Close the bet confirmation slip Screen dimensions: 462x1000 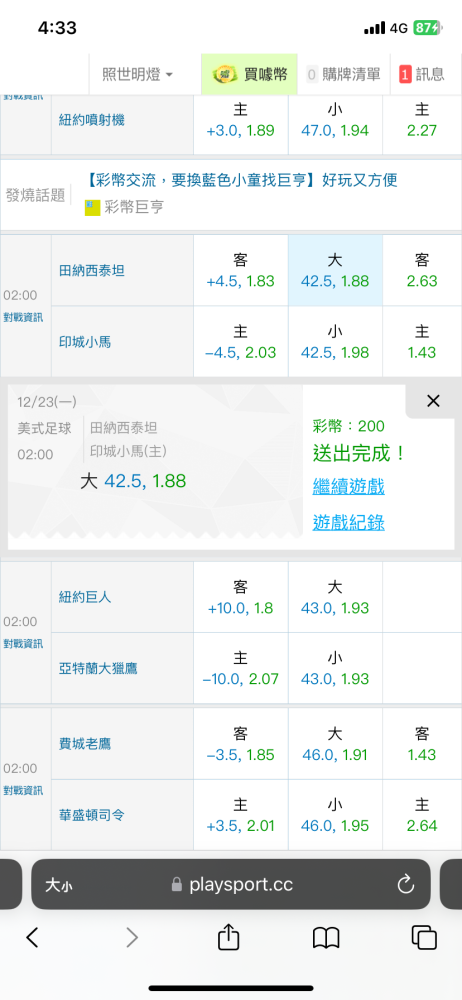[433, 401]
